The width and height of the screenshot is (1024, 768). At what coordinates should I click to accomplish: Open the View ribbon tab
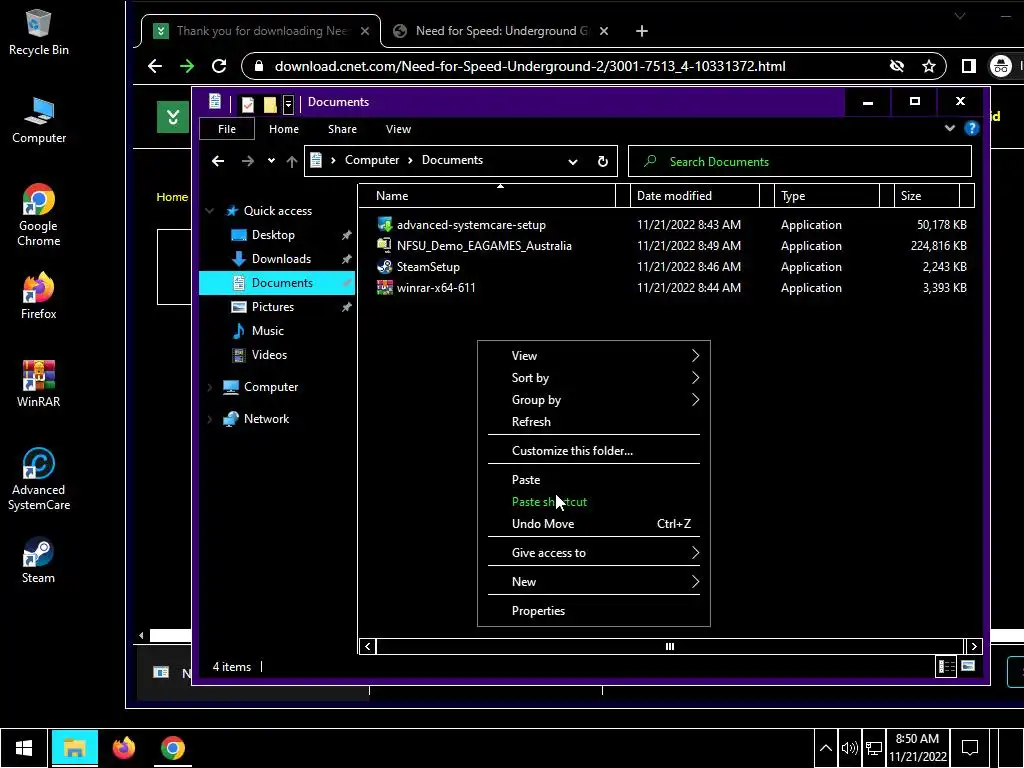pyautogui.click(x=398, y=129)
